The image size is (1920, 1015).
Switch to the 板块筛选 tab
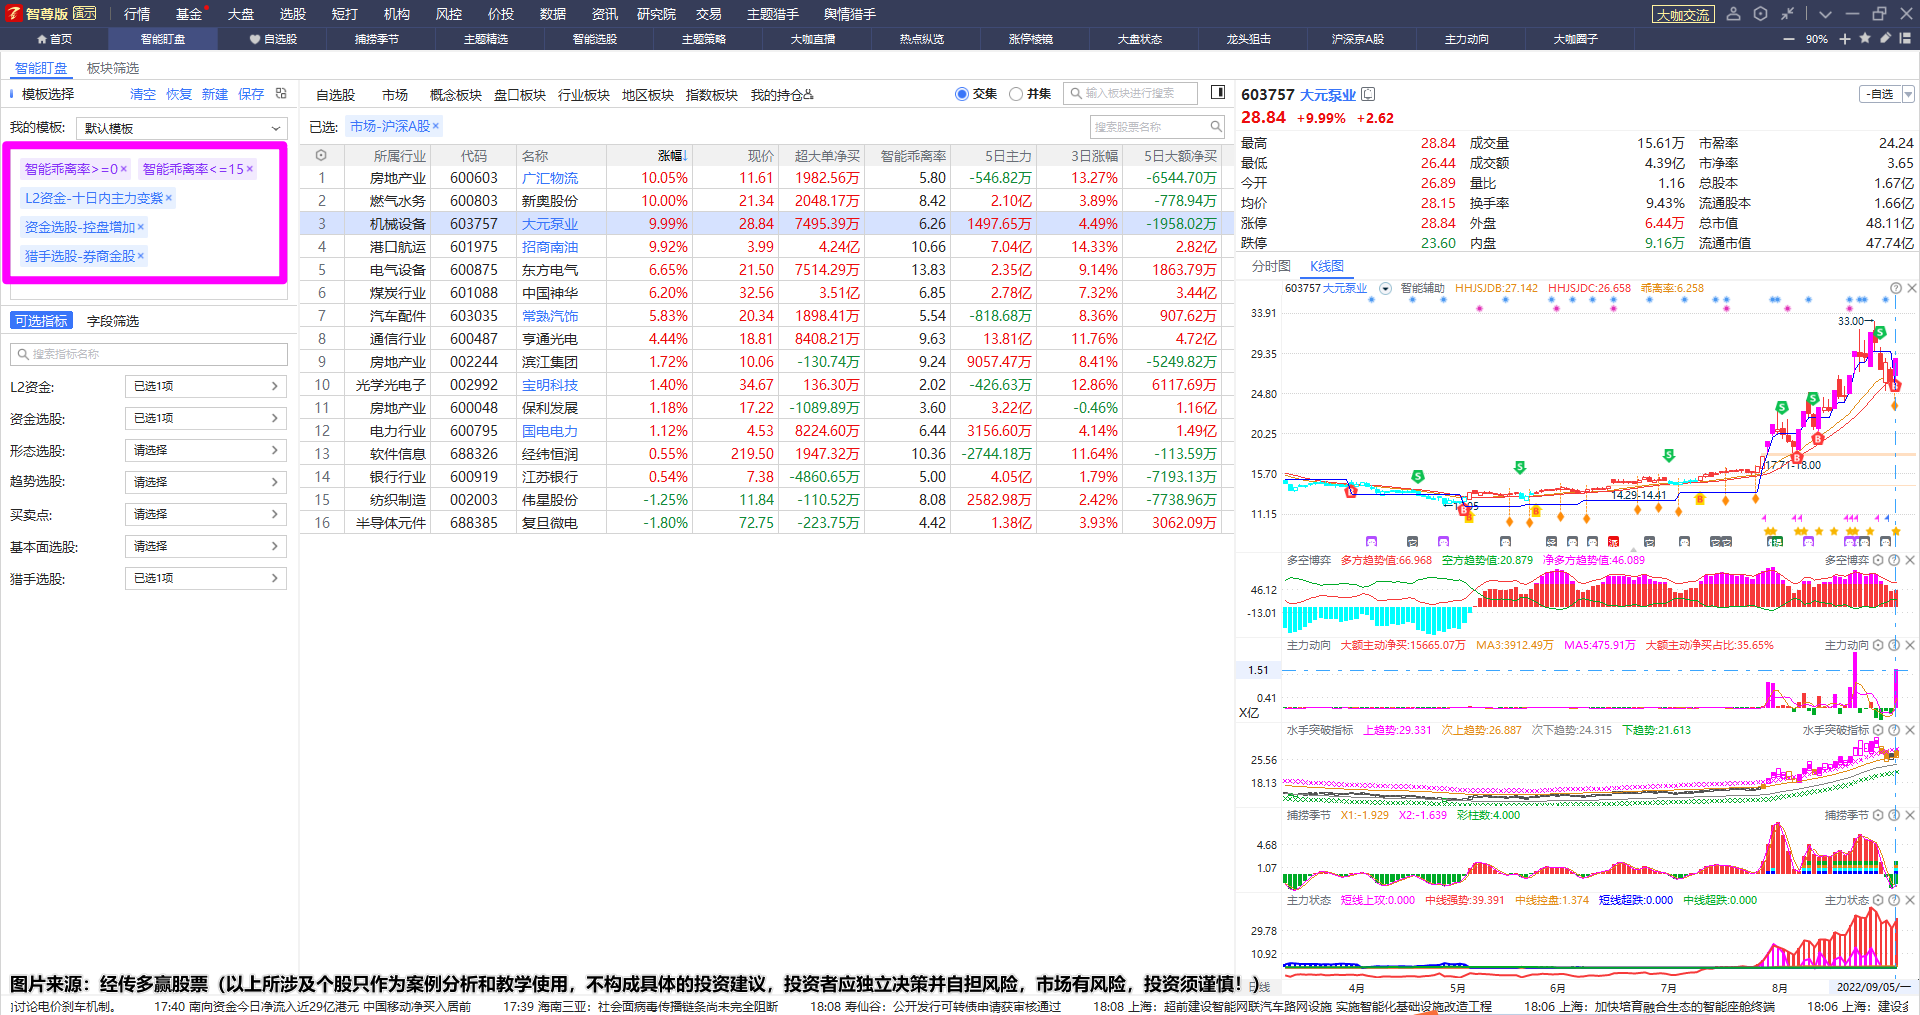113,68
